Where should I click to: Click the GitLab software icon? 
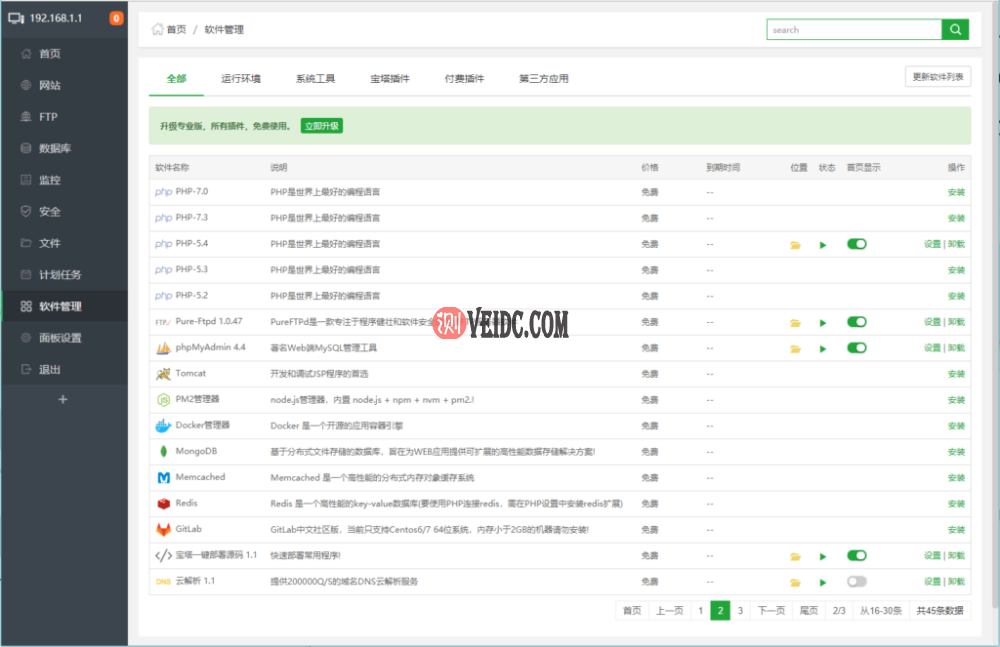tap(163, 529)
